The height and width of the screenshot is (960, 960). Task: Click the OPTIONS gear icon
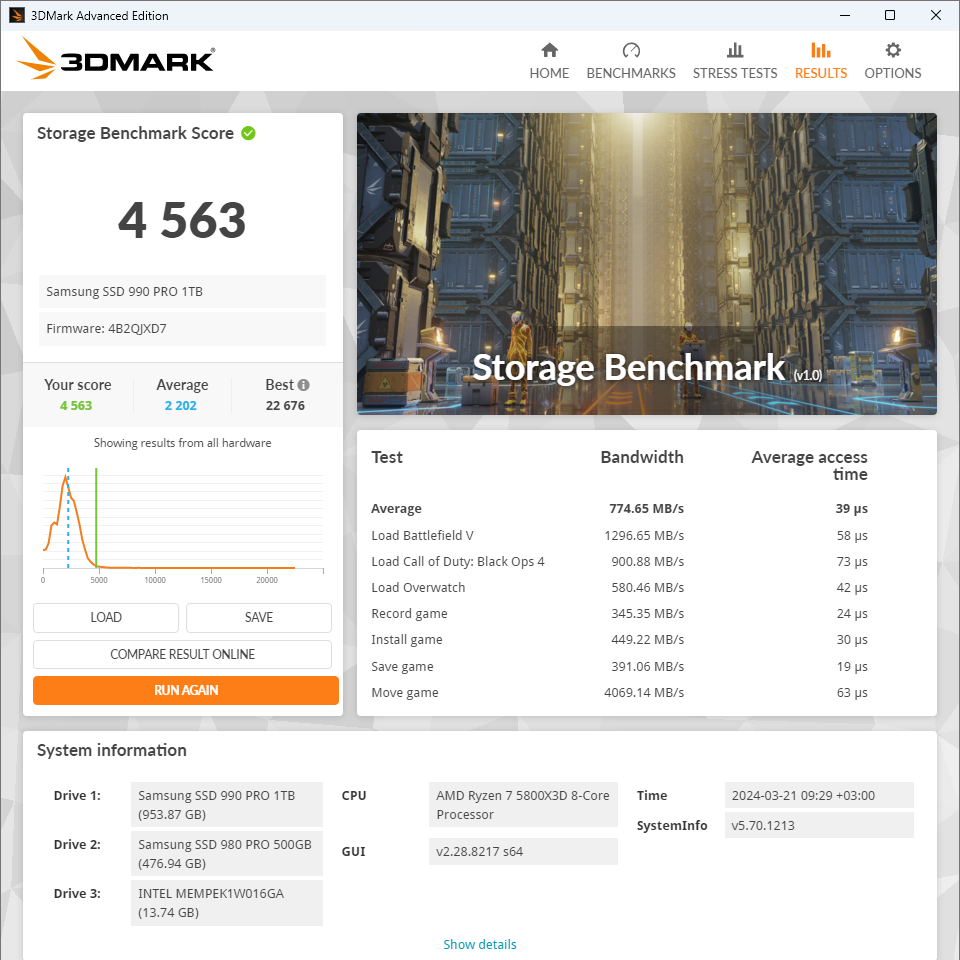click(893, 50)
